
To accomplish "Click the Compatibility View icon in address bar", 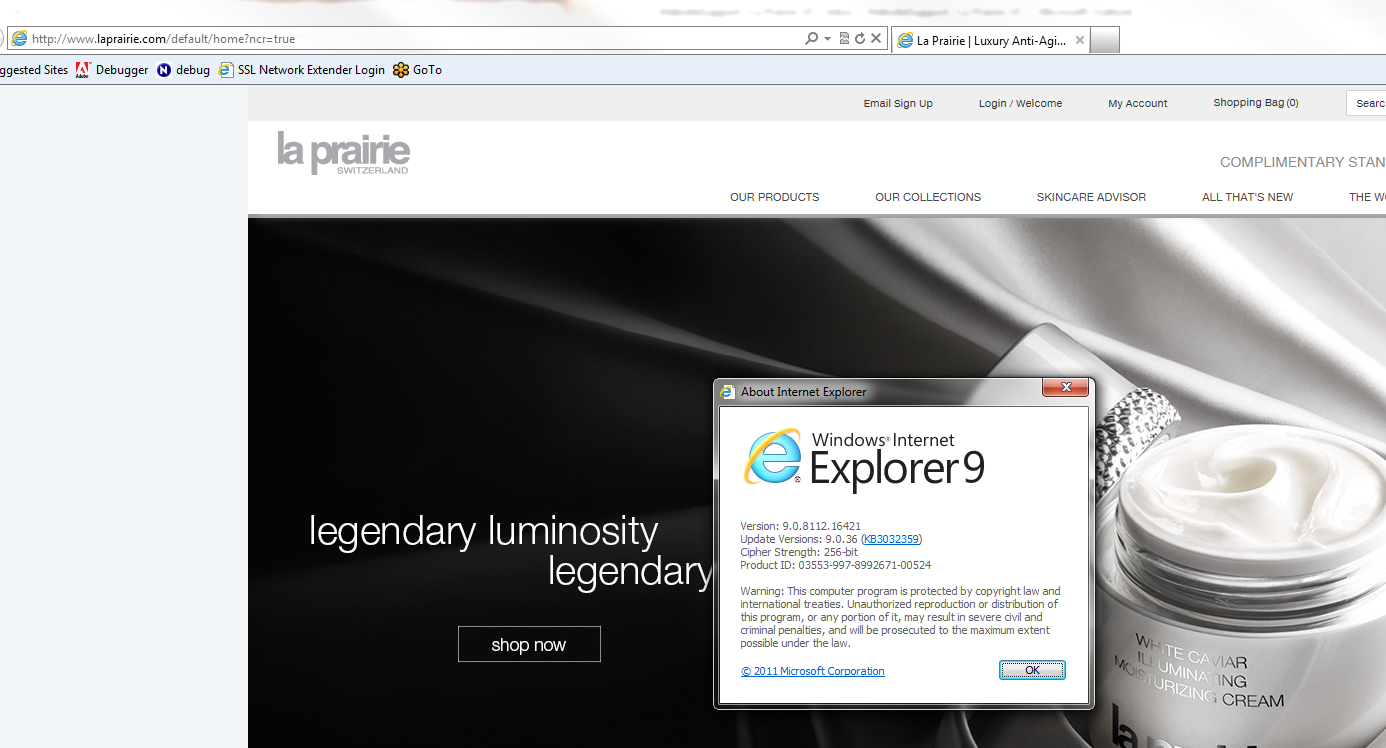I will click(x=844, y=39).
